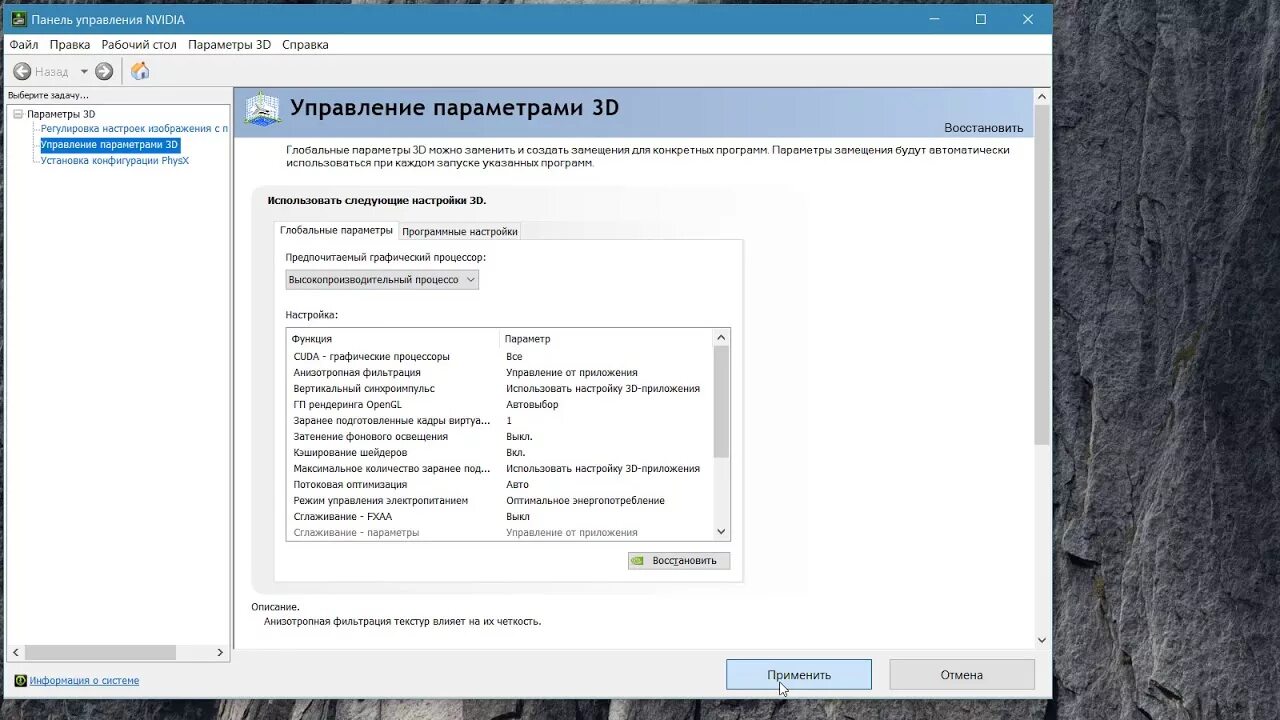This screenshot has width=1280, height=720.
Task: Click the system information icon at bottom left
Action: coord(21,680)
